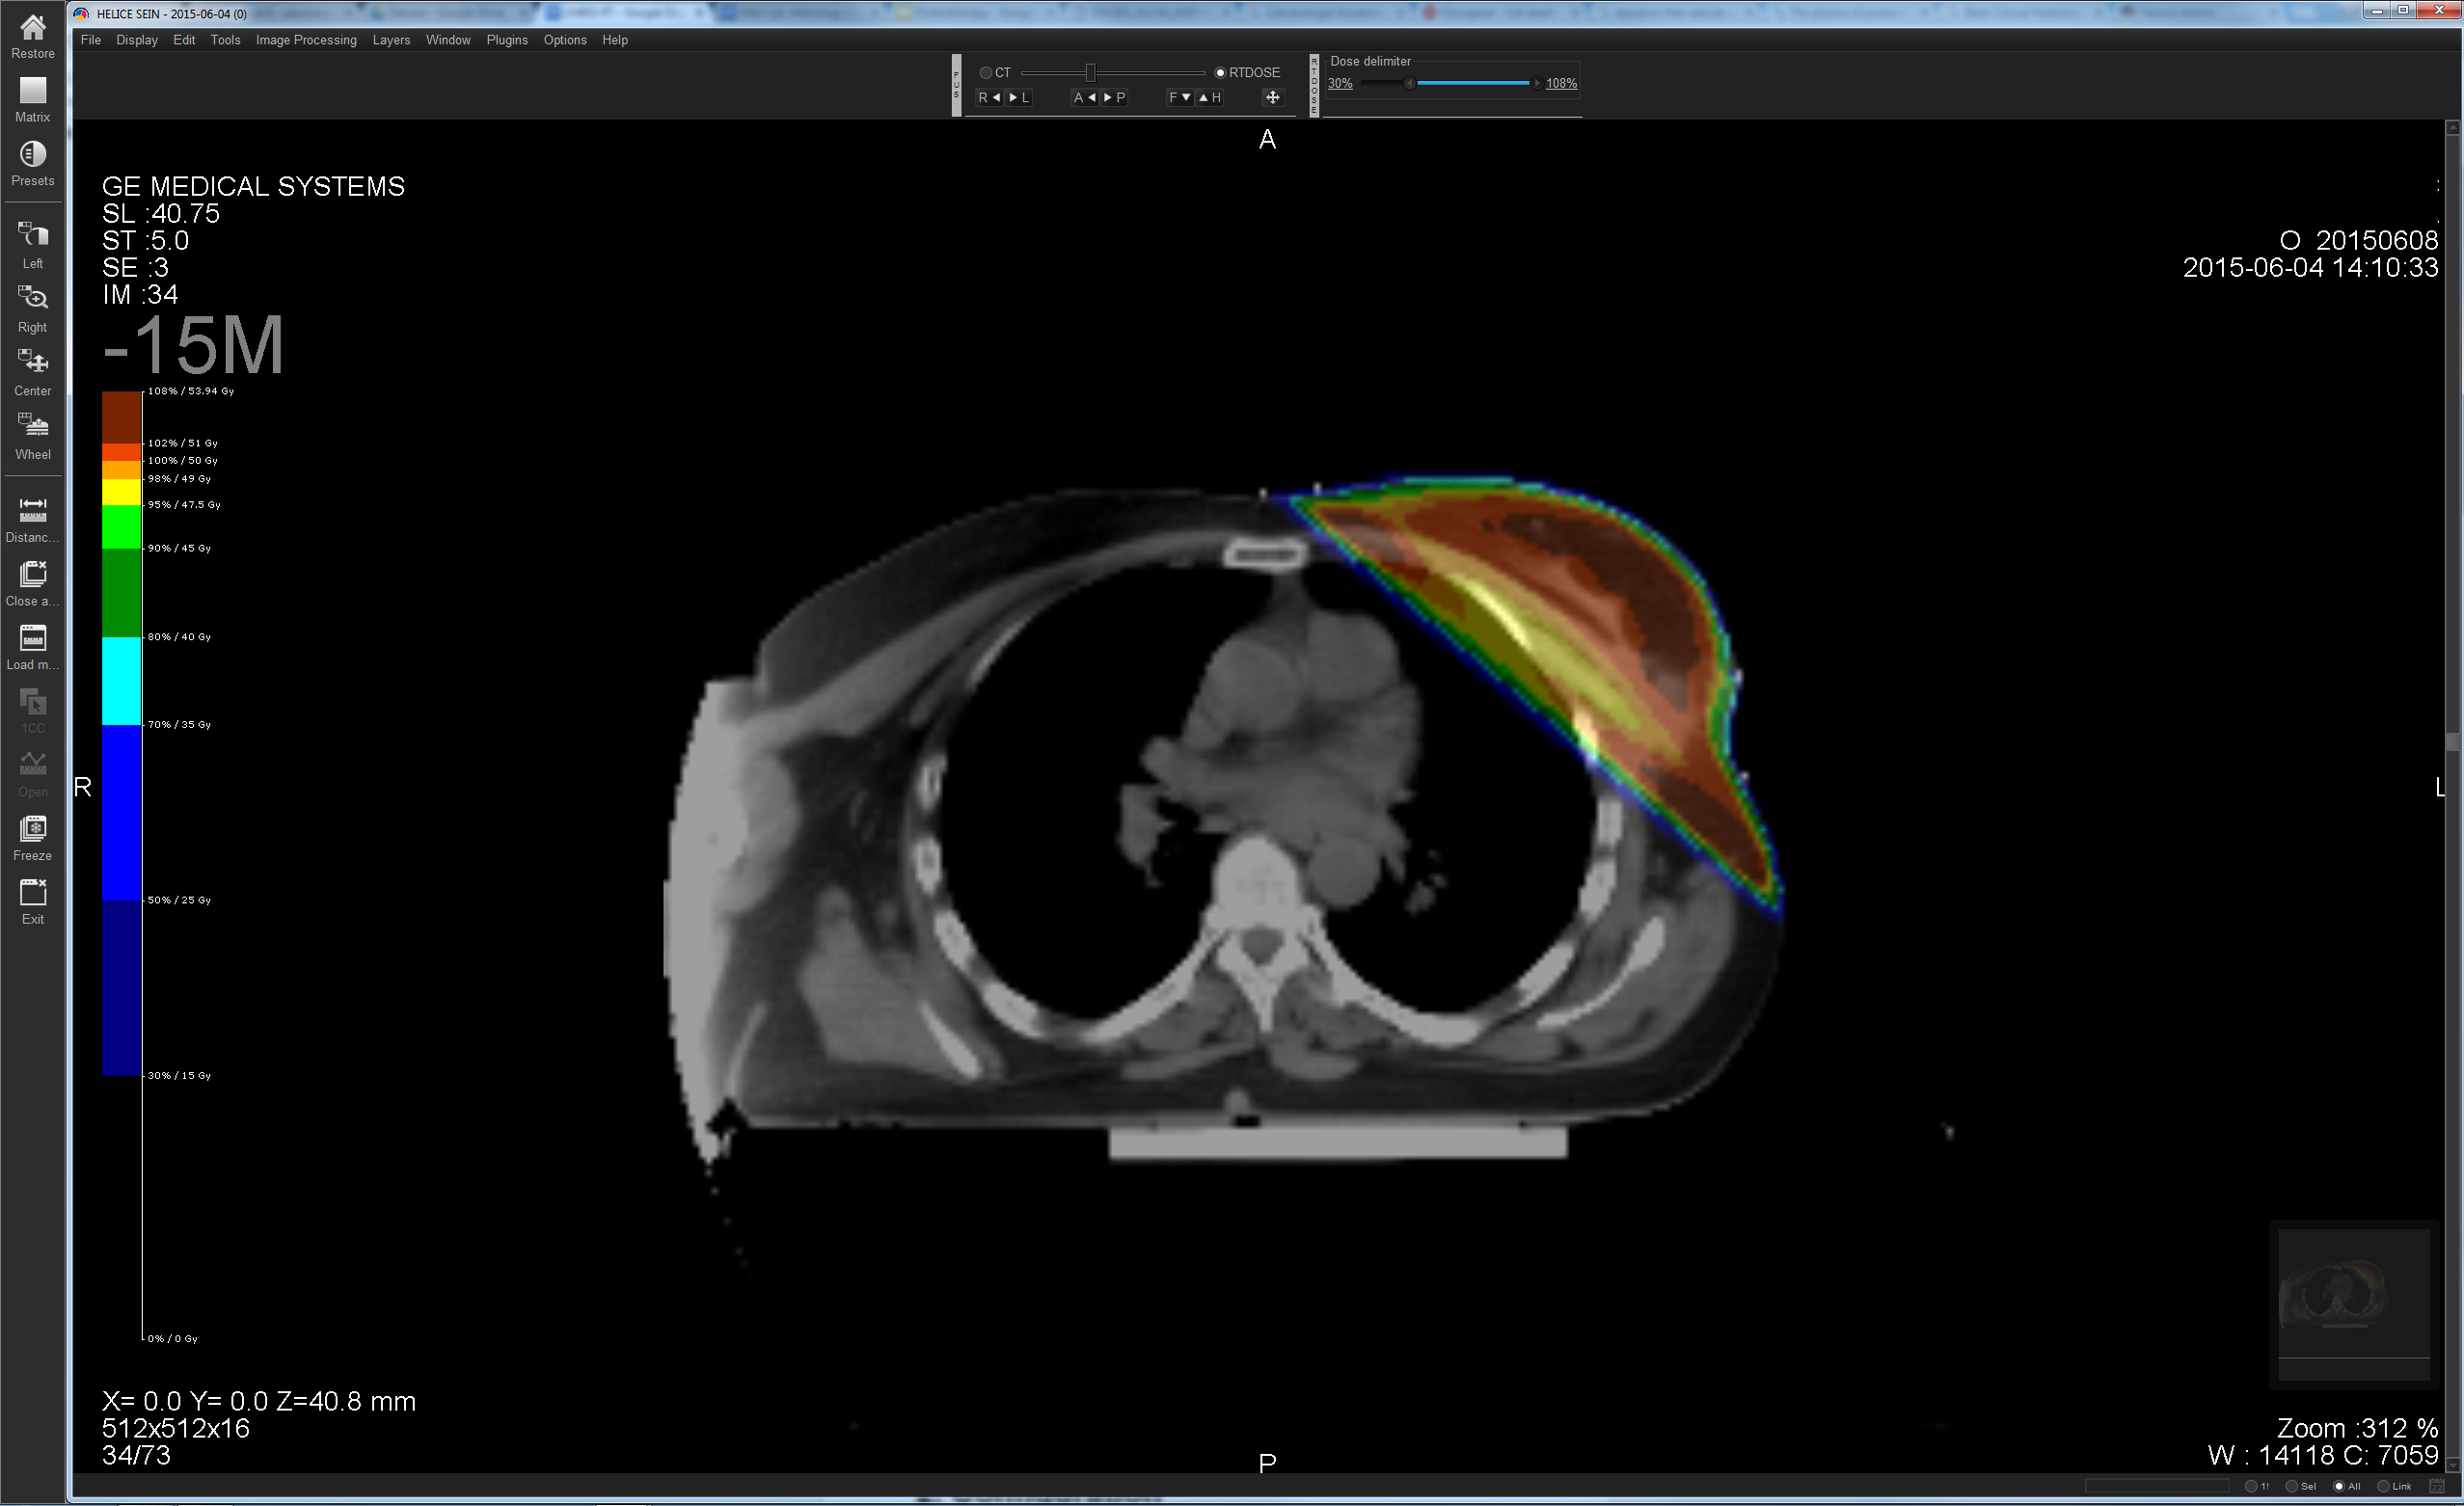Select the CT radio button
Image resolution: width=2464 pixels, height=1506 pixels.
pos(986,72)
